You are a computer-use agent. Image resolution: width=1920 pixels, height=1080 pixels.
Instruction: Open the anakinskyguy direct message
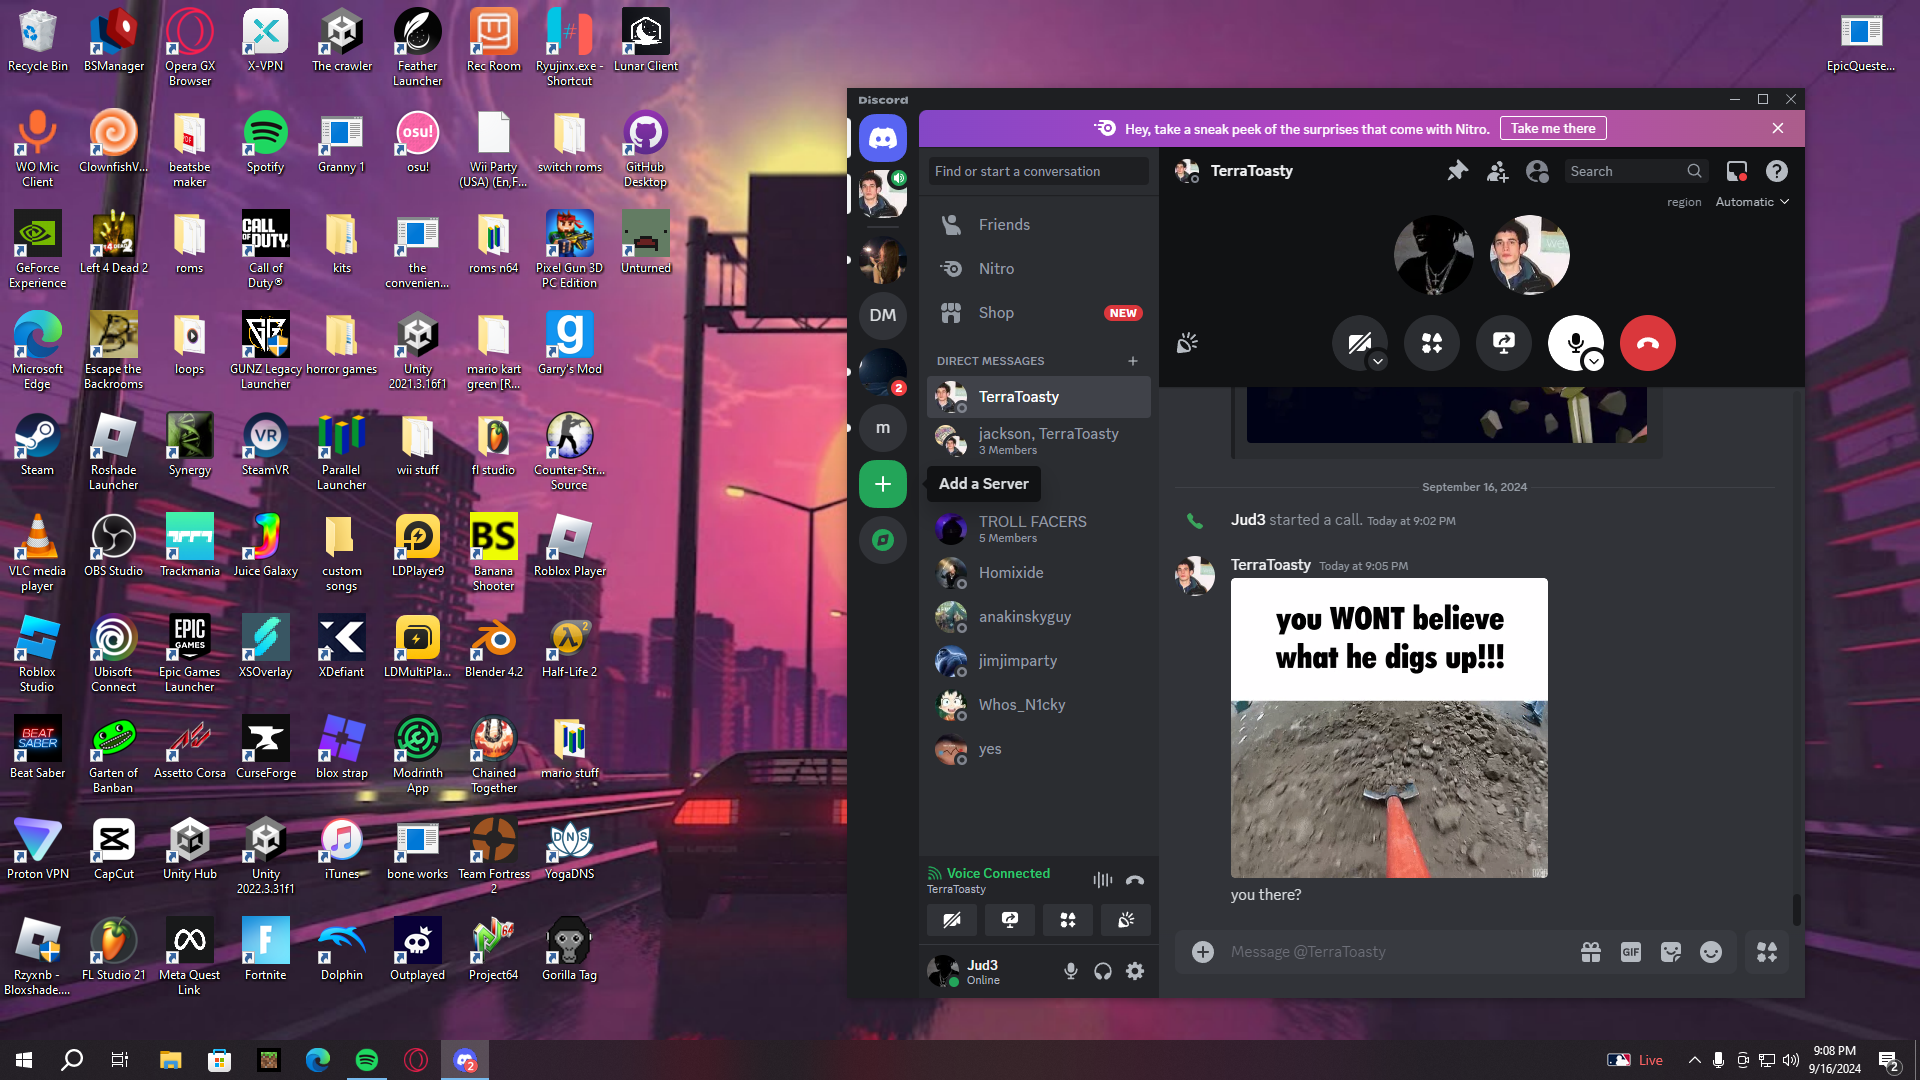[1038, 617]
